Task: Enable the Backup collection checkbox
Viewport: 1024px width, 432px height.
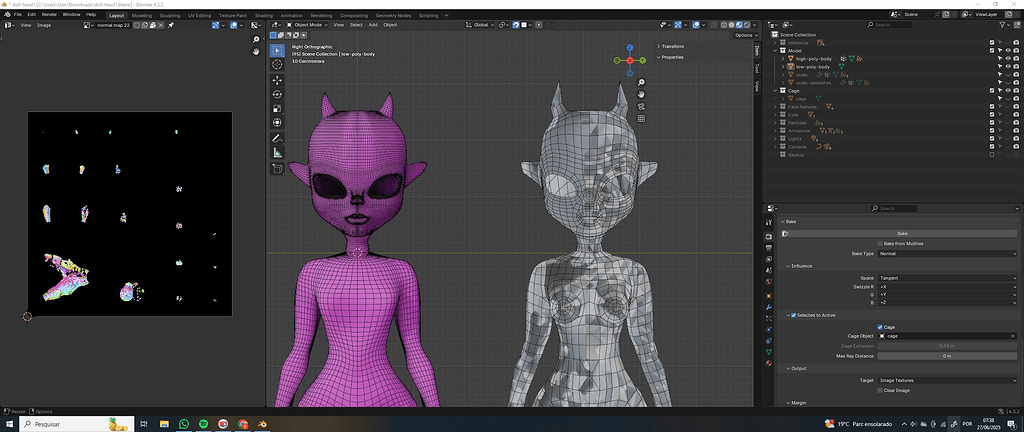Action: 992,155
